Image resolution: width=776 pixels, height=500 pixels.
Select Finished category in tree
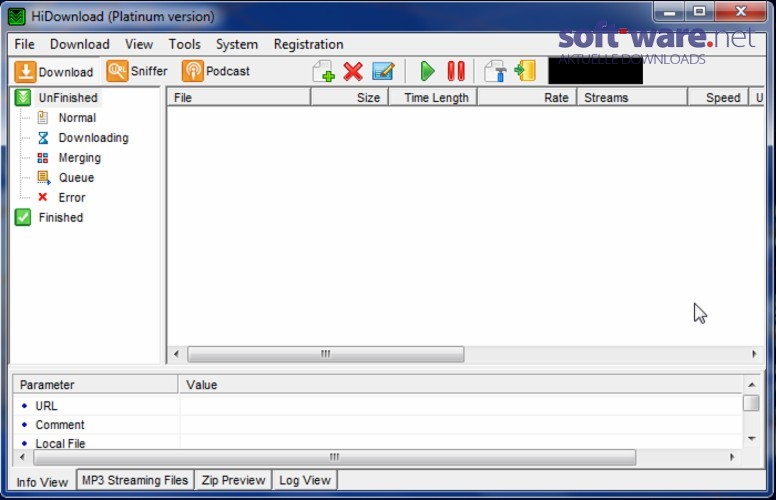point(61,218)
